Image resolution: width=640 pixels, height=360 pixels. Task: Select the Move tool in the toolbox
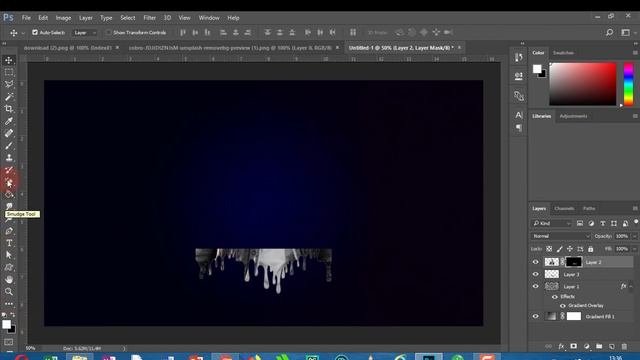click(x=9, y=60)
